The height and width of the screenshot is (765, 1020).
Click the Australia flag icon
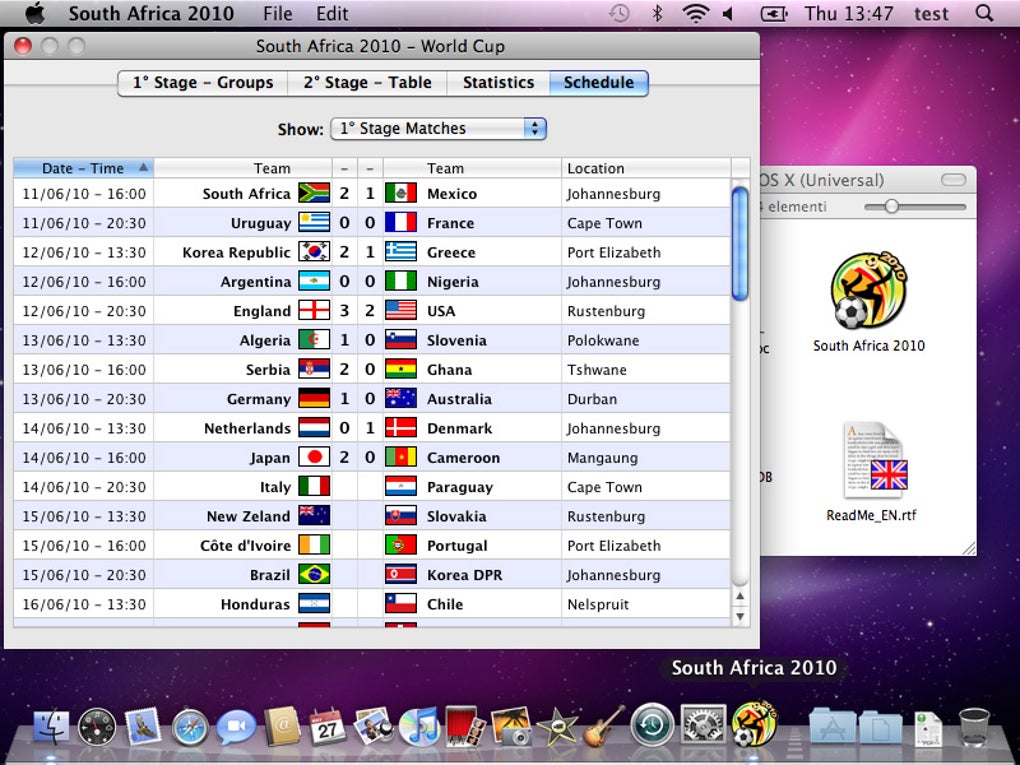pos(401,398)
